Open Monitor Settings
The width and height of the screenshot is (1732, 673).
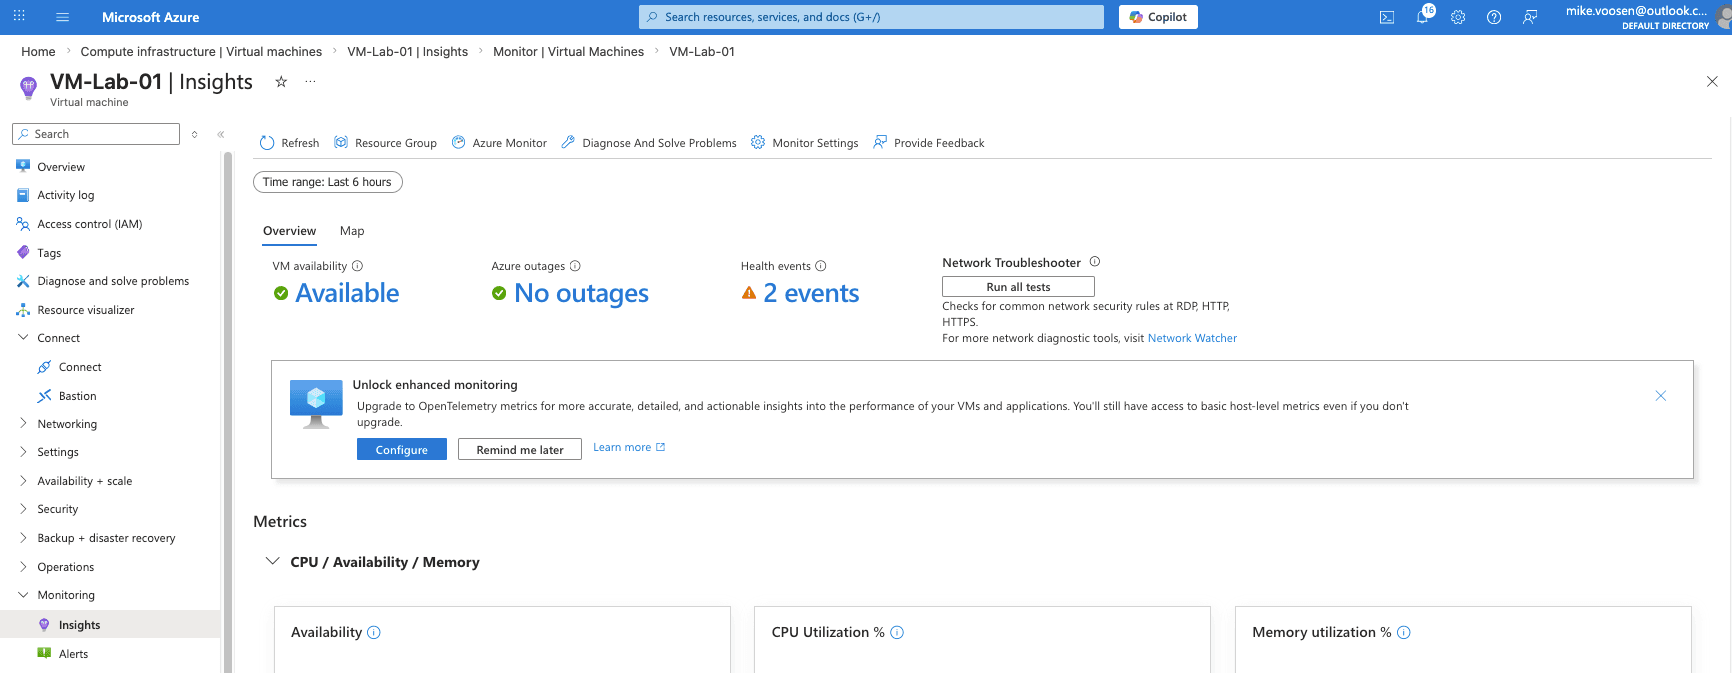tap(805, 143)
